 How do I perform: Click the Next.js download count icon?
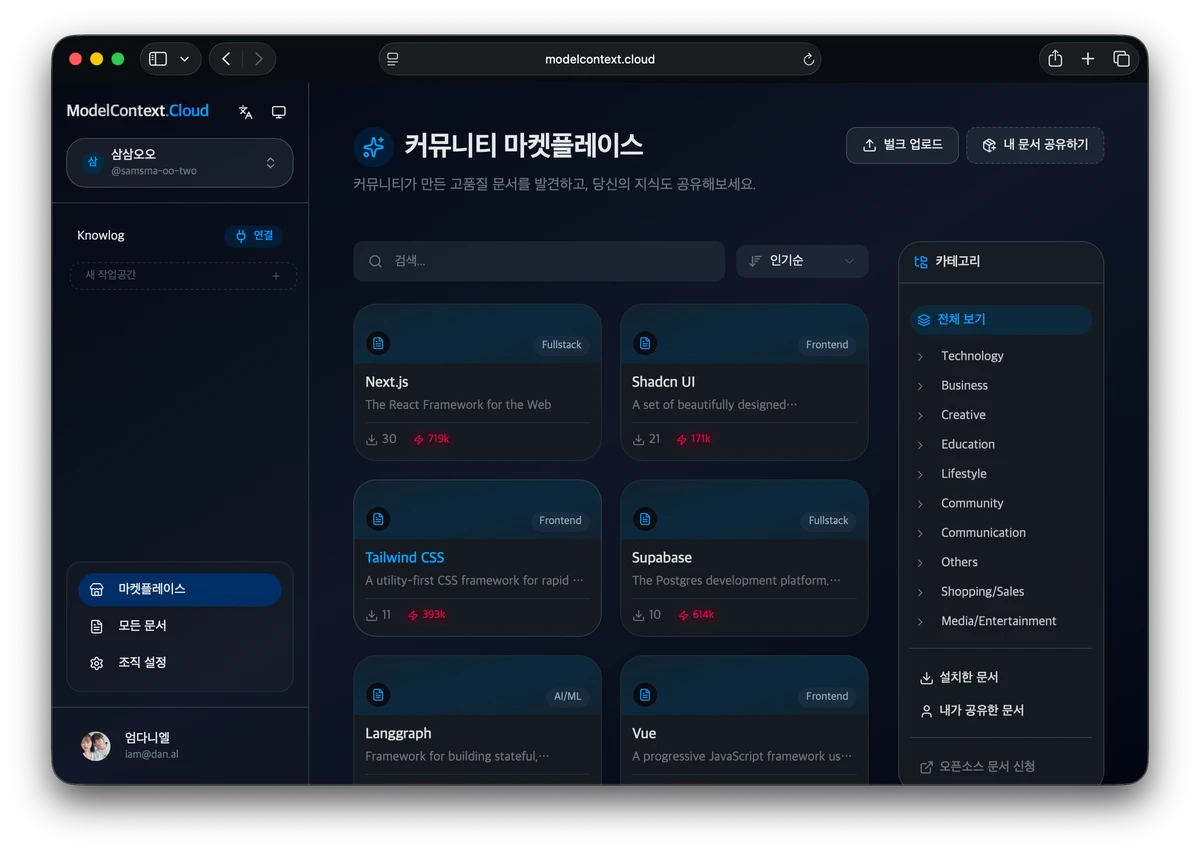372,439
